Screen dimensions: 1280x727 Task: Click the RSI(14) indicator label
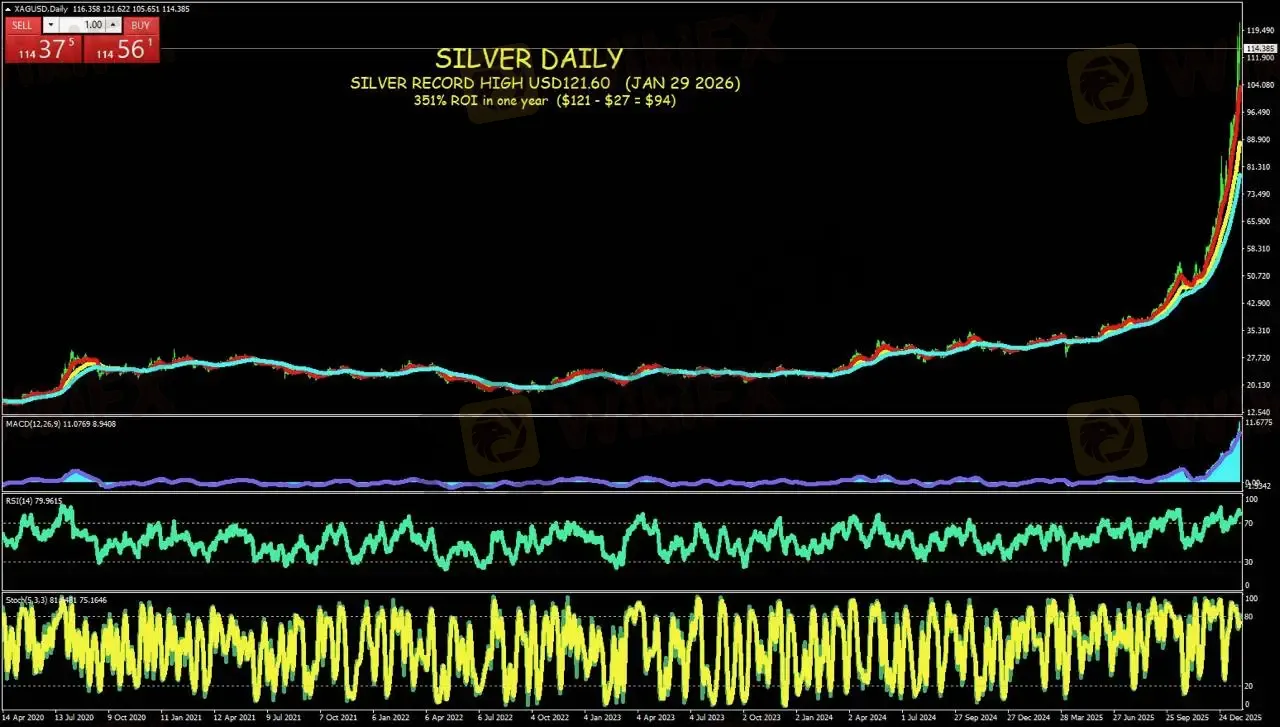pos(17,500)
